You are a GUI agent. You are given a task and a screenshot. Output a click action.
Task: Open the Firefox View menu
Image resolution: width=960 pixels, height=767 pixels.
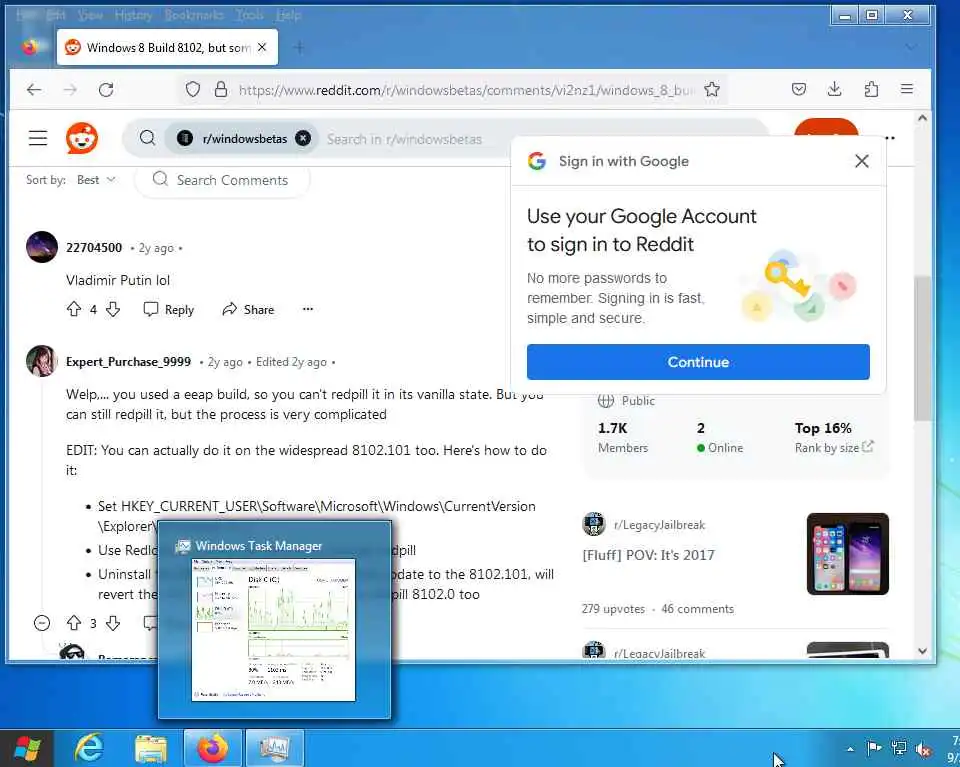(91, 15)
